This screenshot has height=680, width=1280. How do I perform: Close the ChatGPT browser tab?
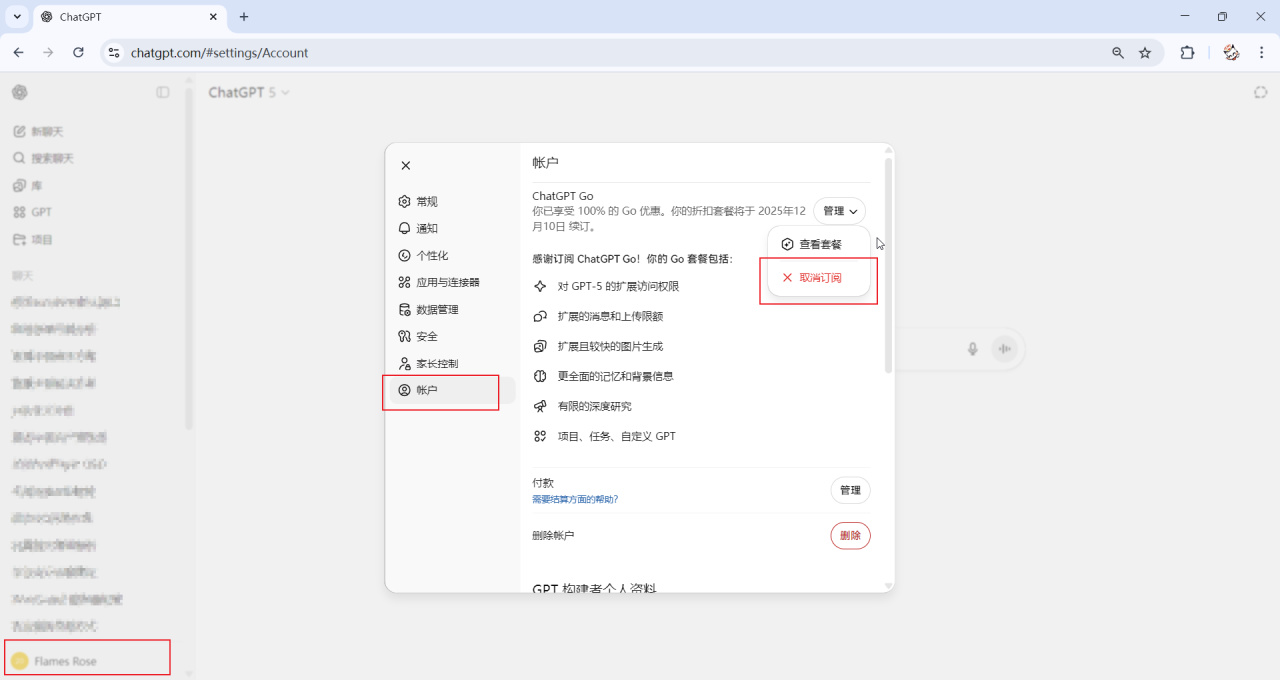coord(213,17)
